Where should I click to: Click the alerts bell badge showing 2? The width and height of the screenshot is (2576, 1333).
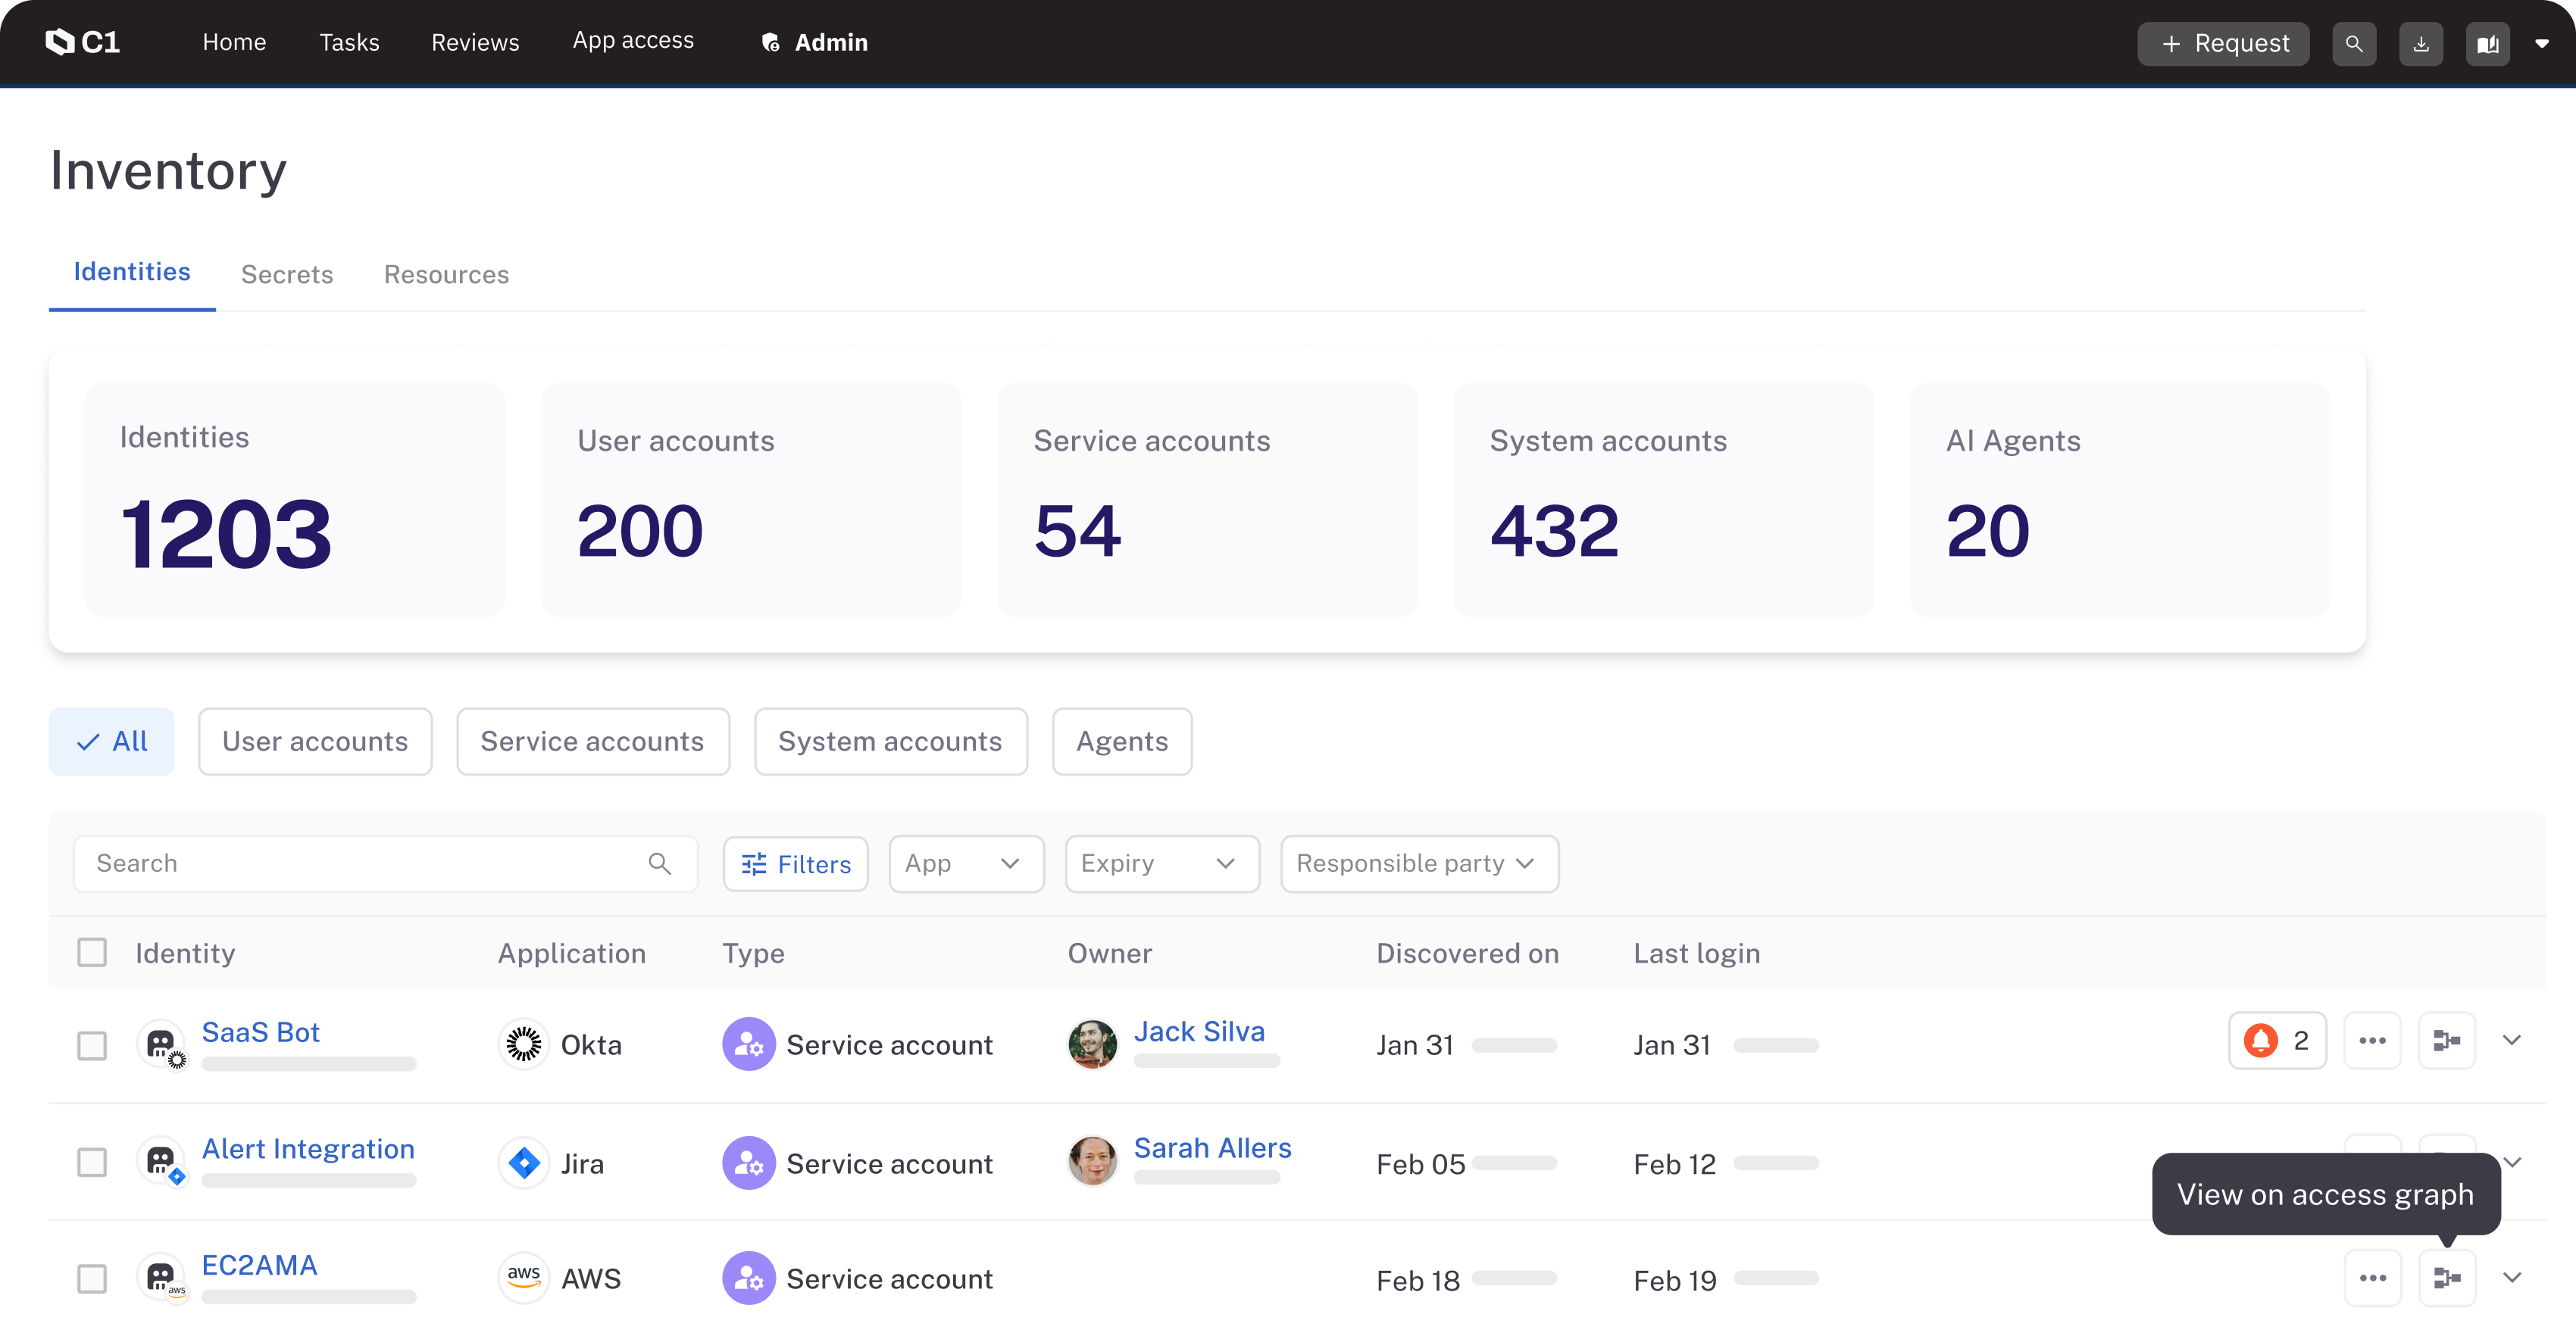[x=2277, y=1040]
